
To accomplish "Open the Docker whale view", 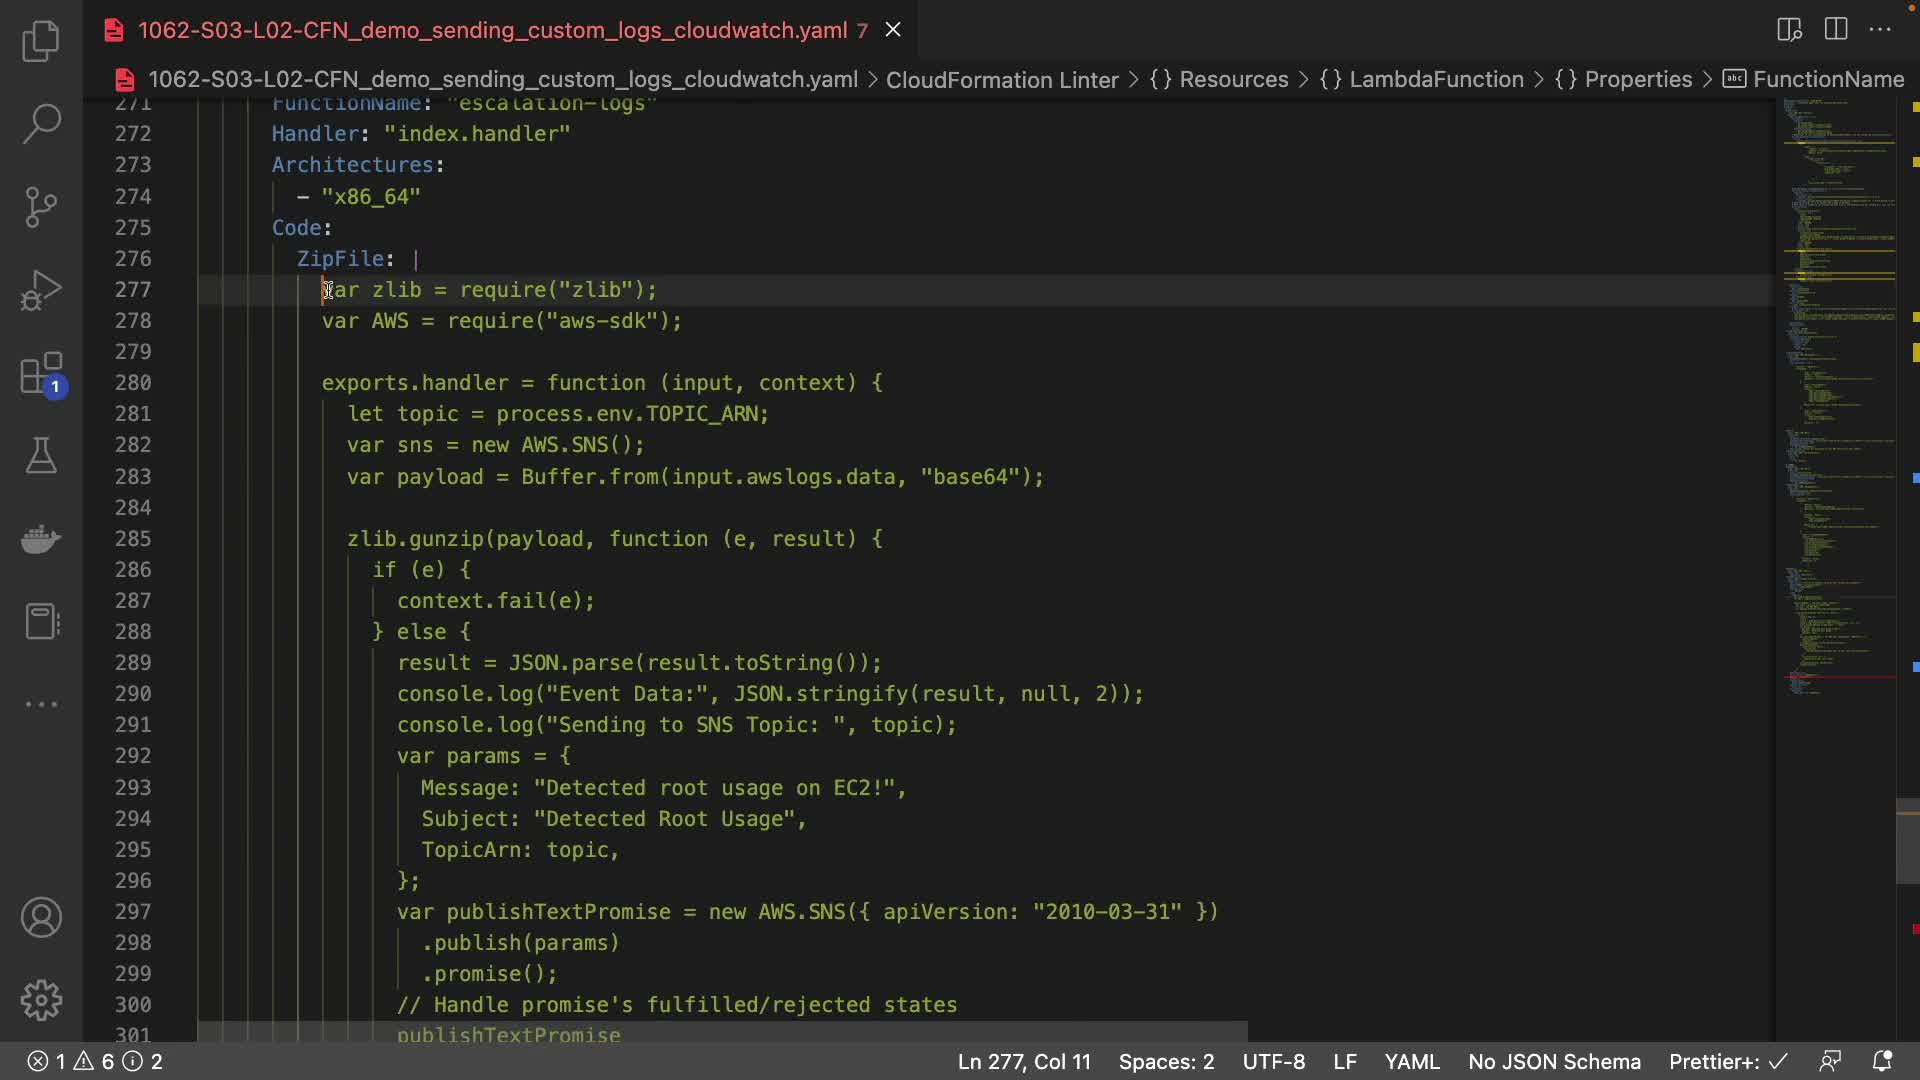I will click(41, 539).
